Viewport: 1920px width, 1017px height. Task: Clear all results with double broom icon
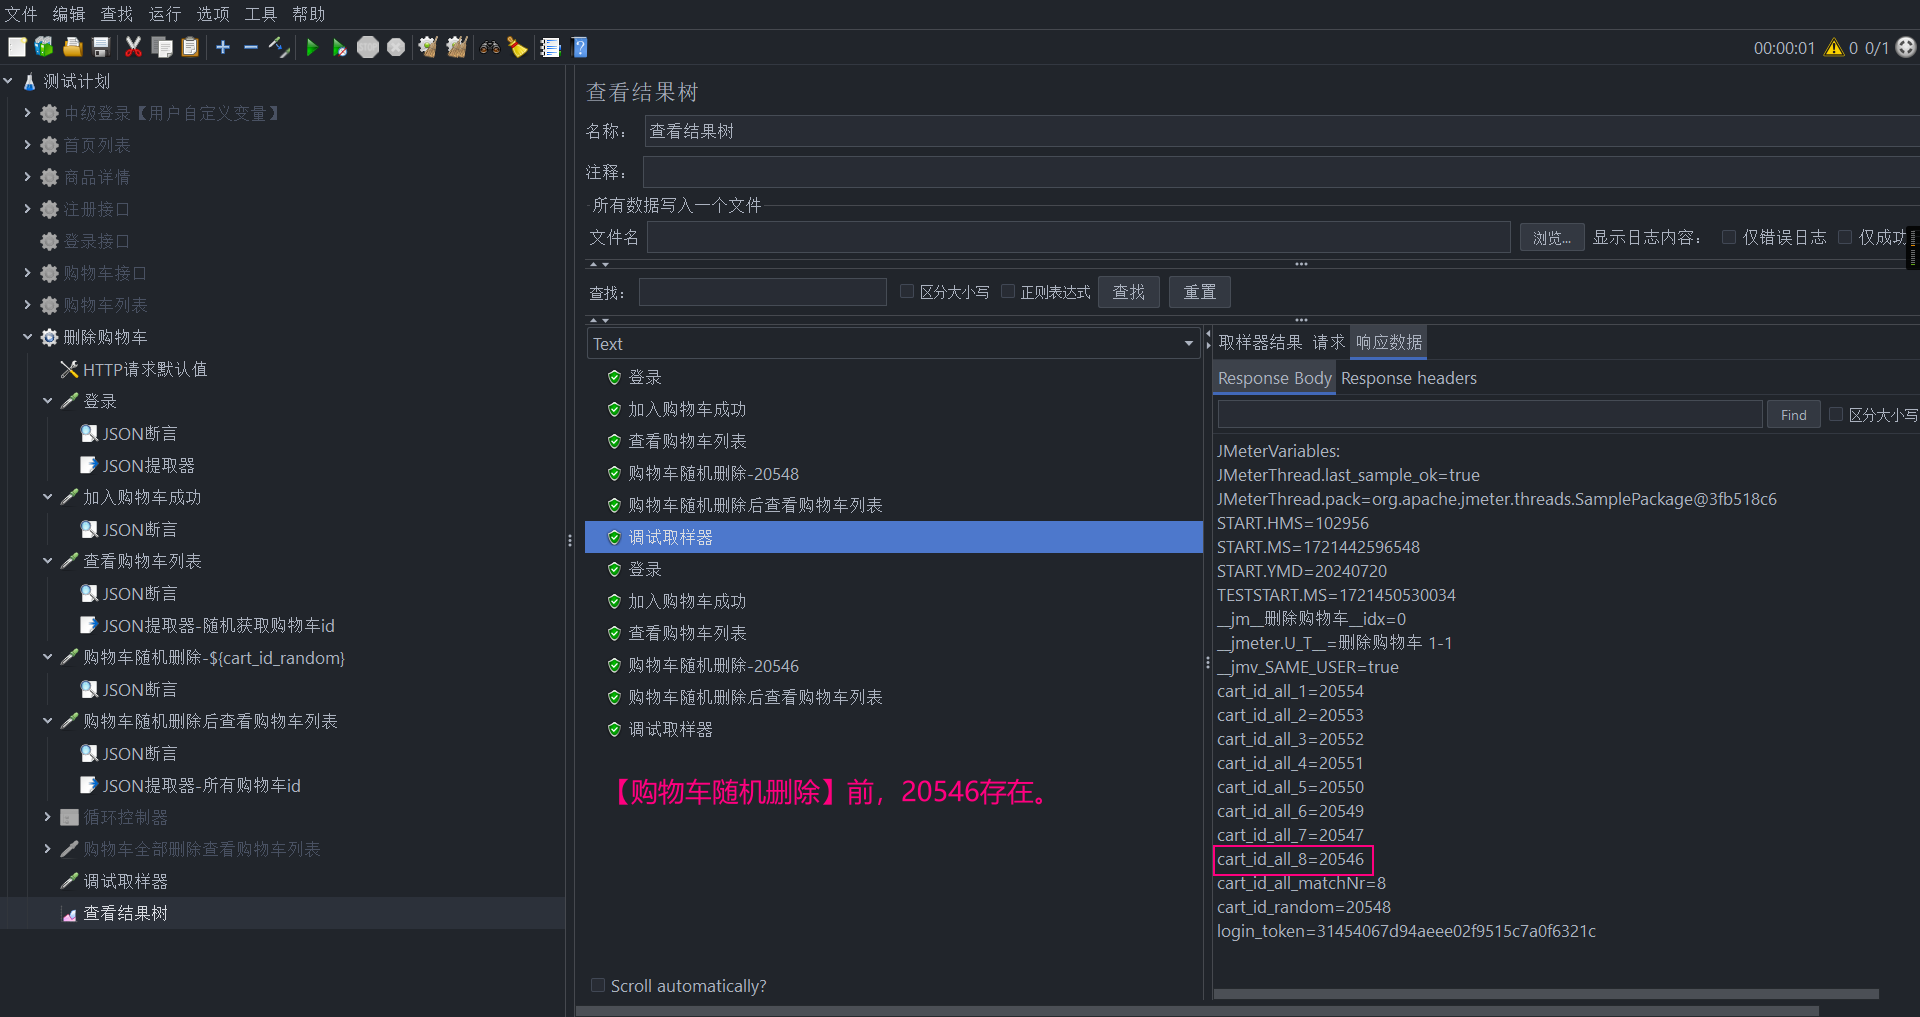[x=457, y=47]
